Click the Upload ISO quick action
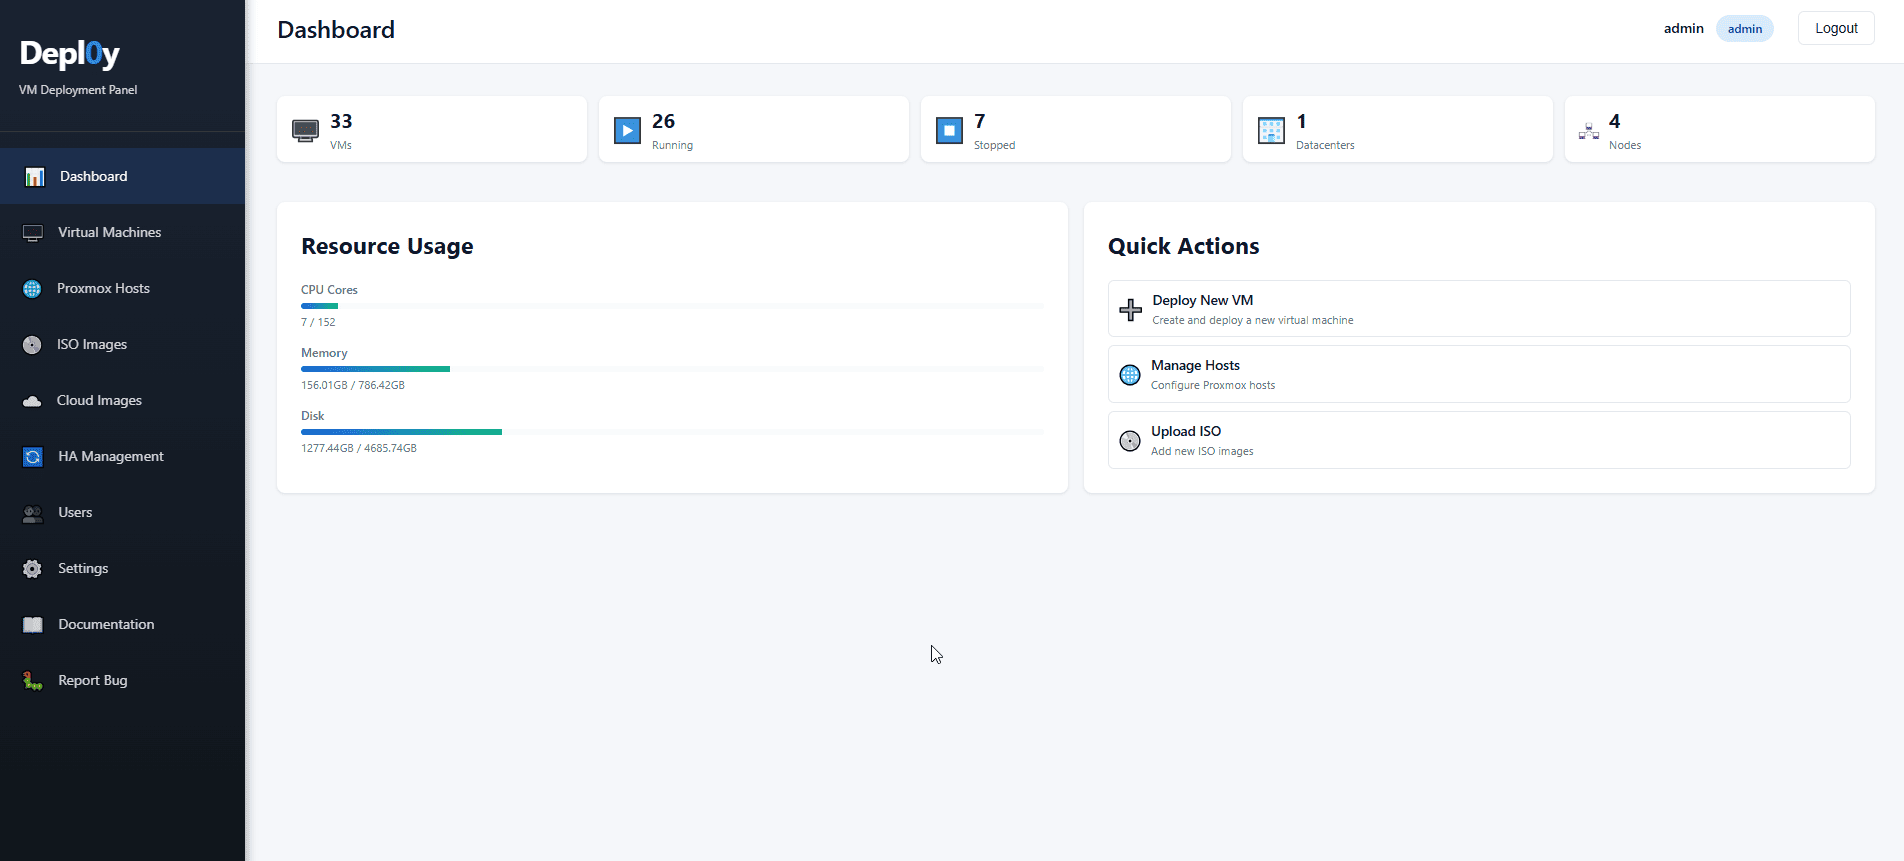1904x861 pixels. [x=1479, y=440]
